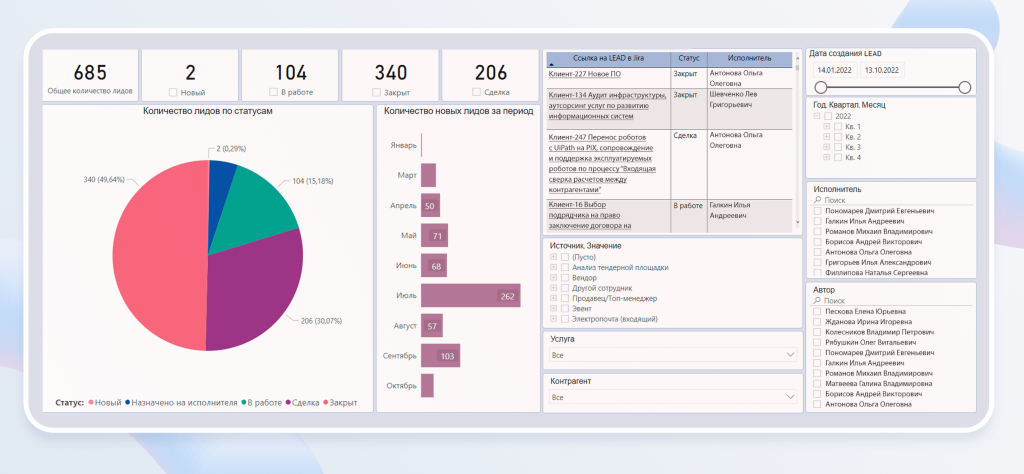The height and width of the screenshot is (474, 1024).
Task: Click the Май bar showing 71
Action: point(434,235)
